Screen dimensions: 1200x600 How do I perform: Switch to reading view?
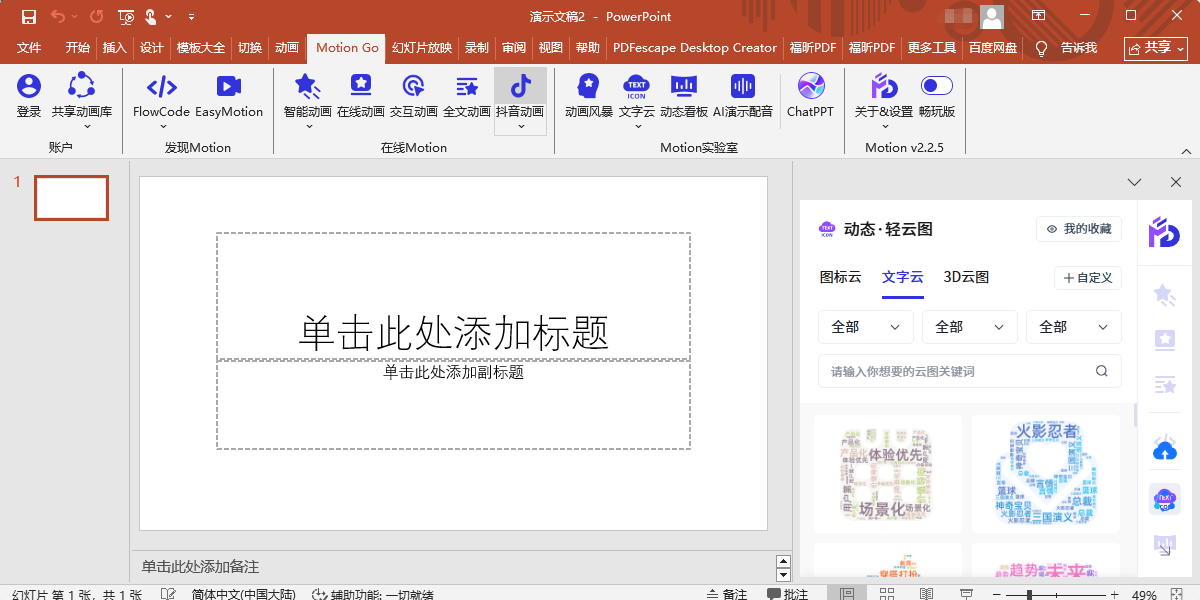926,594
